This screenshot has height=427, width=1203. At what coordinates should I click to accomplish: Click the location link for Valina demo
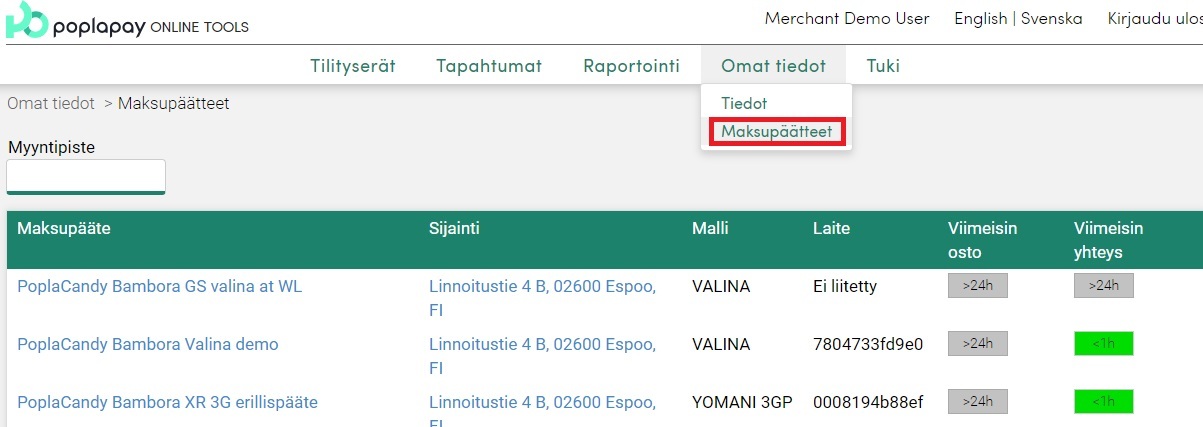(x=542, y=344)
